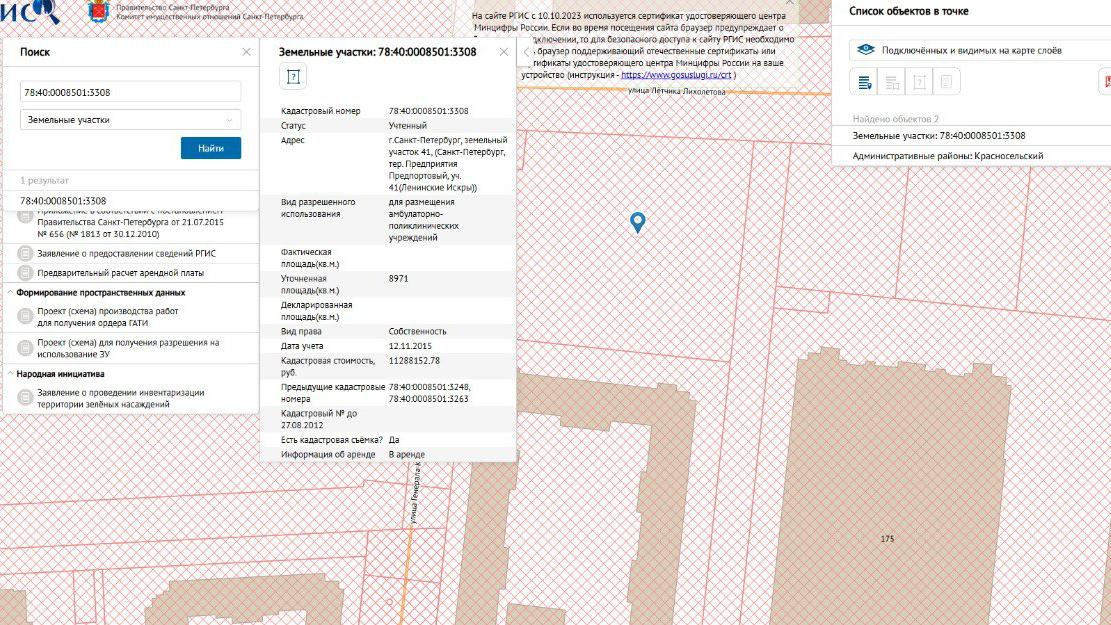Open the land plot geometry info icon
Viewport: 1111px width, 625px height.
[294, 76]
